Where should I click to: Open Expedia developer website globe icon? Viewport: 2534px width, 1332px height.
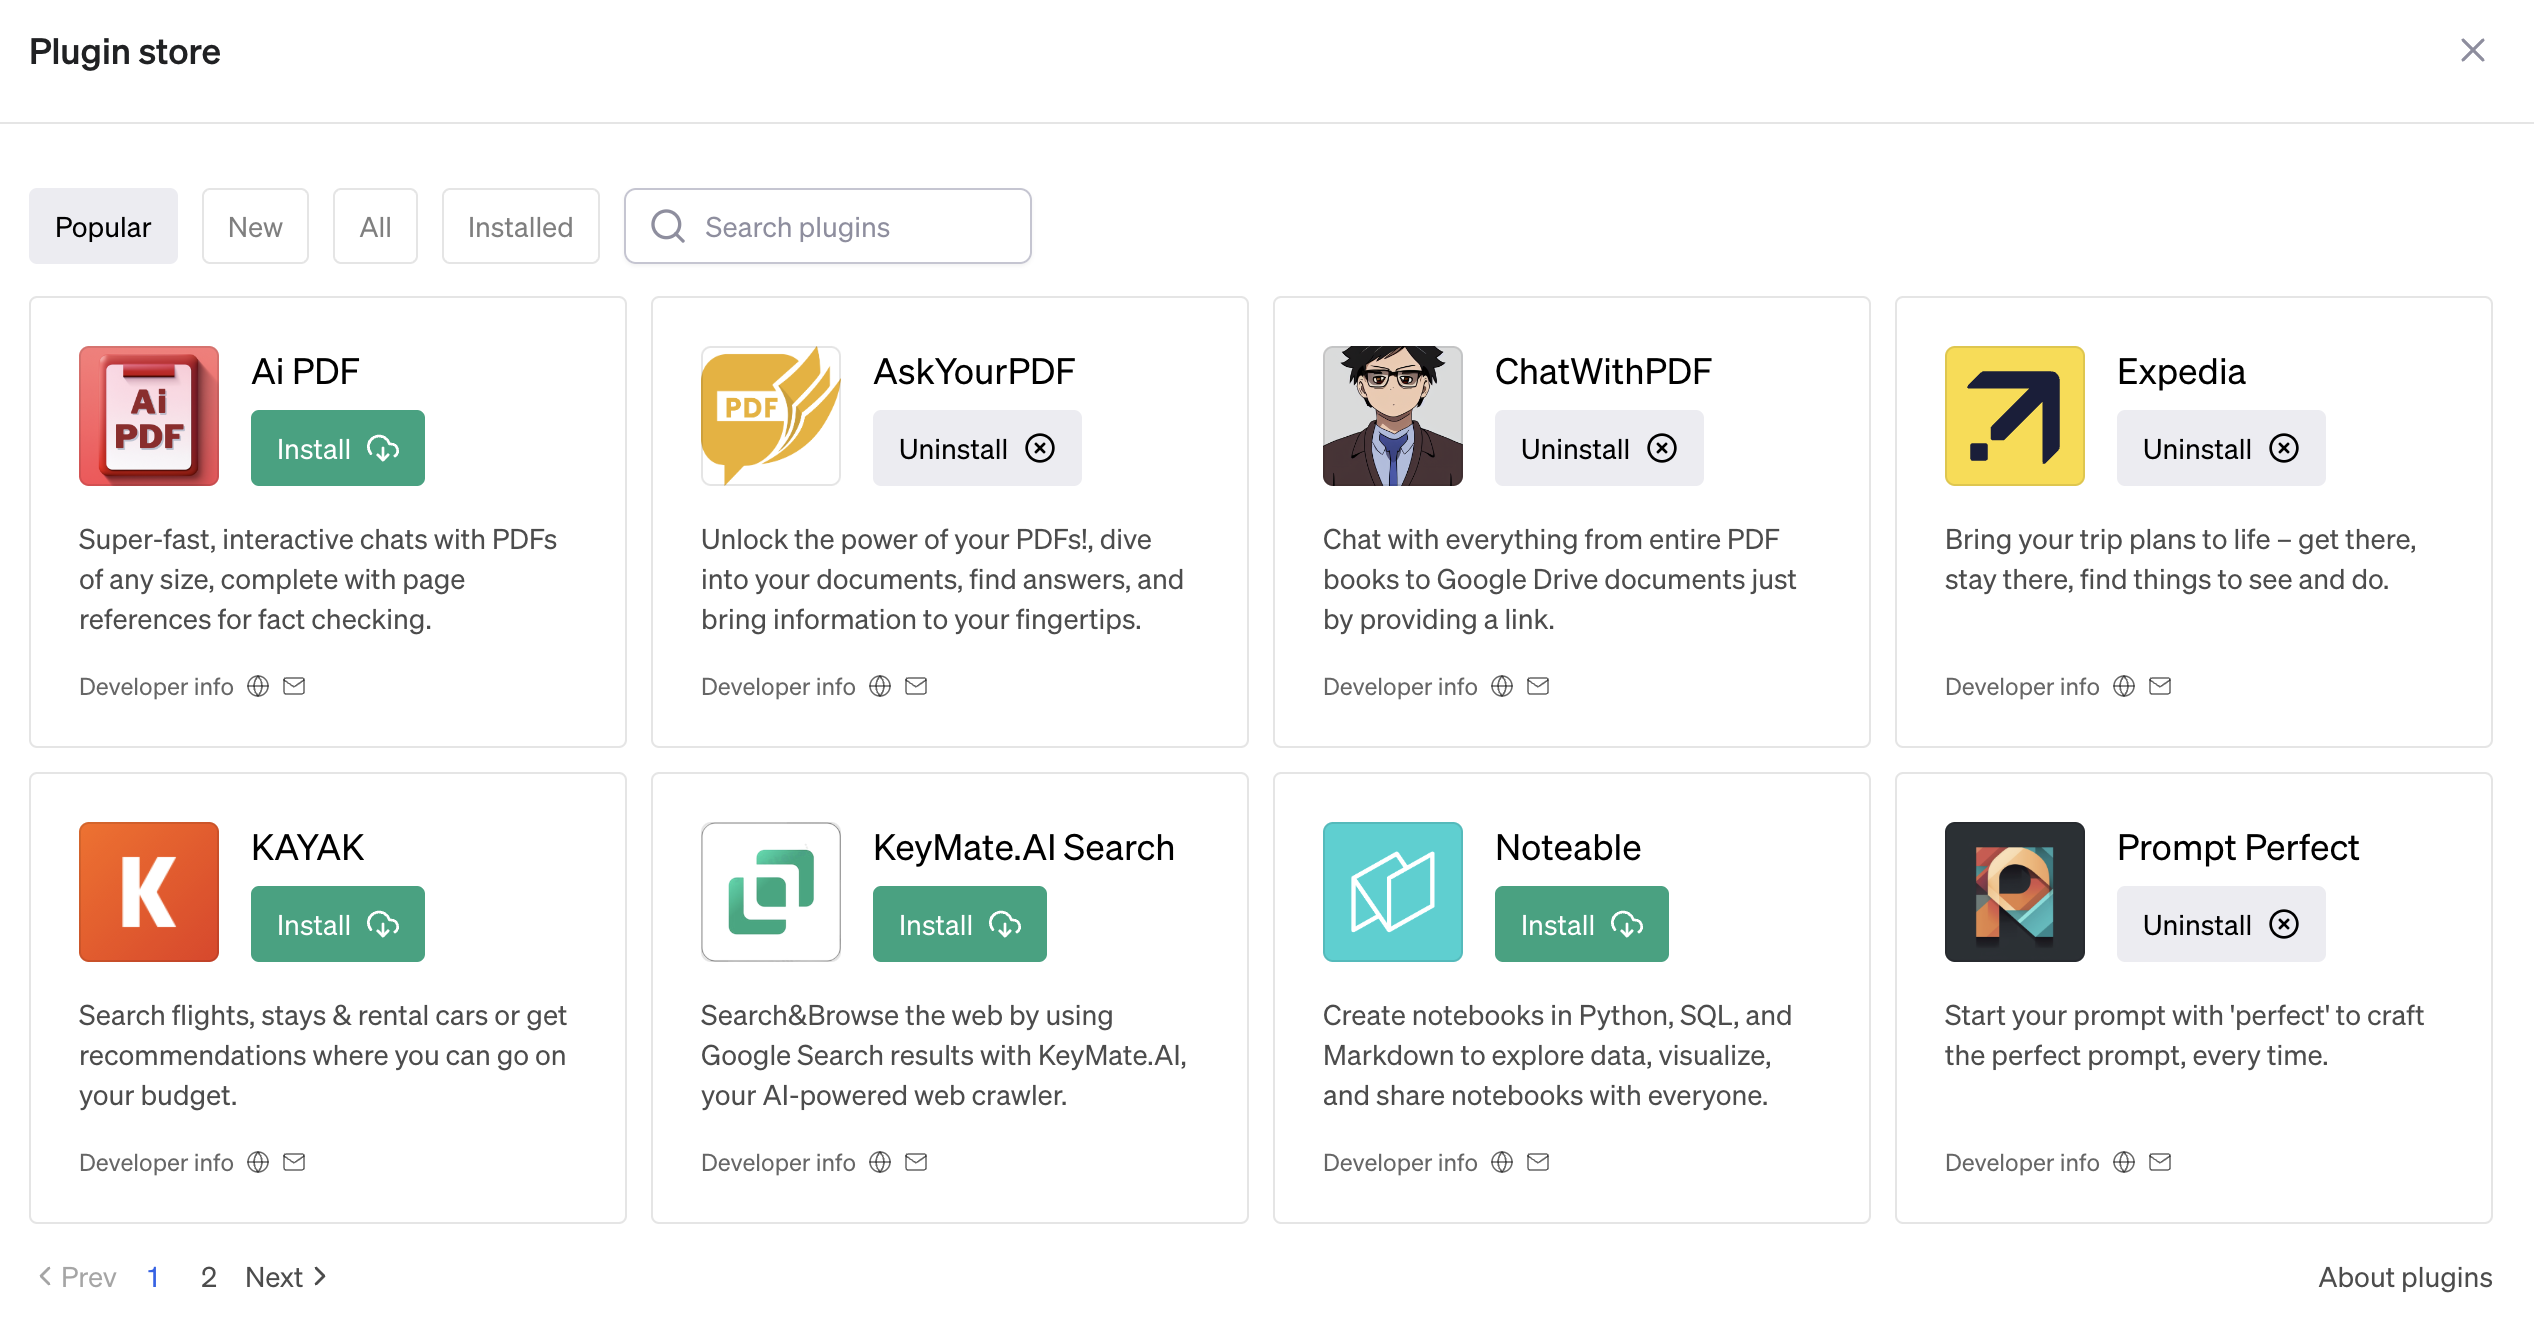tap(2124, 686)
